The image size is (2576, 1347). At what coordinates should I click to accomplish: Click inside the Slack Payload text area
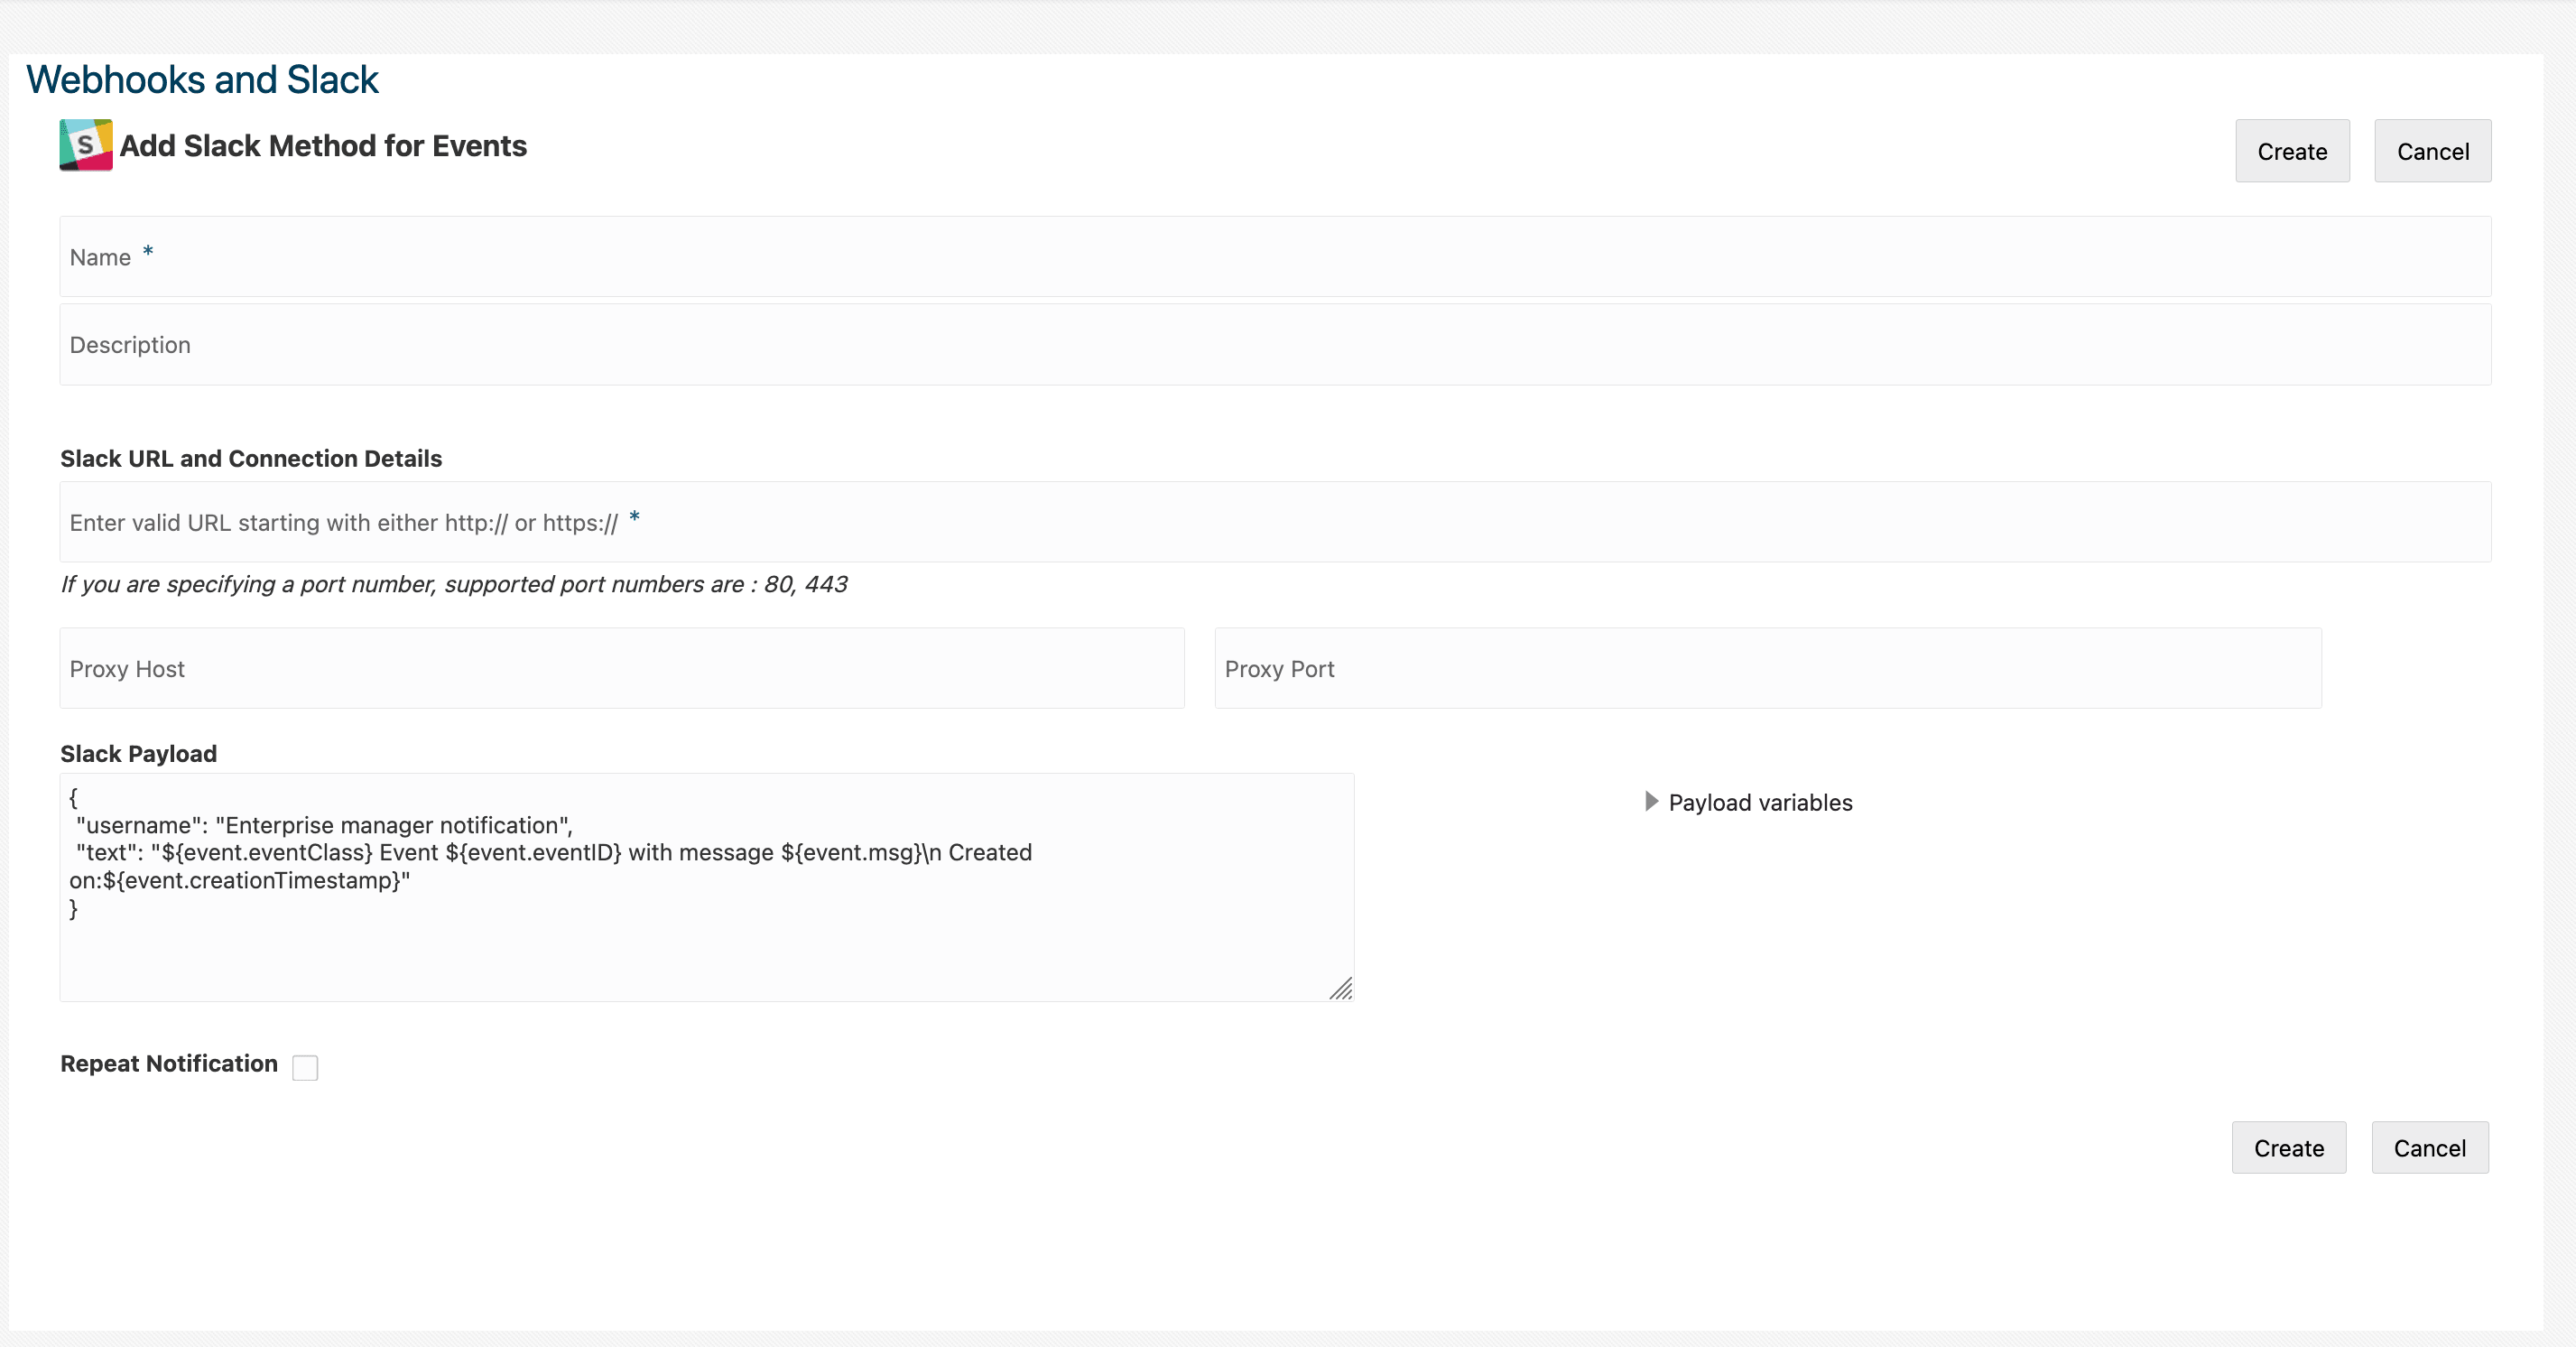(x=706, y=940)
